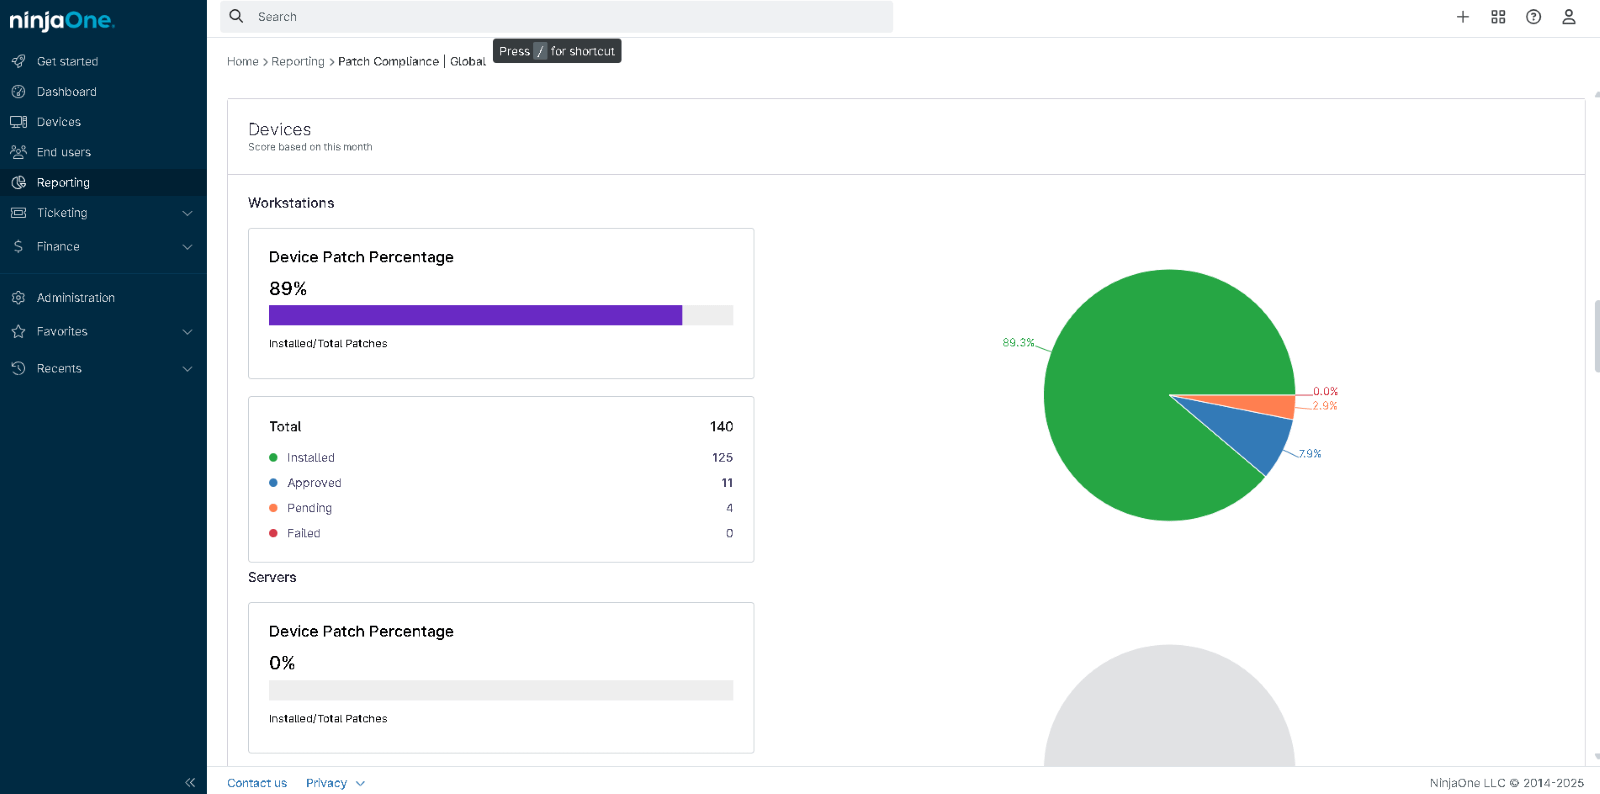1600x794 pixels.
Task: Click the Administration gear icon
Action: [x=18, y=298]
